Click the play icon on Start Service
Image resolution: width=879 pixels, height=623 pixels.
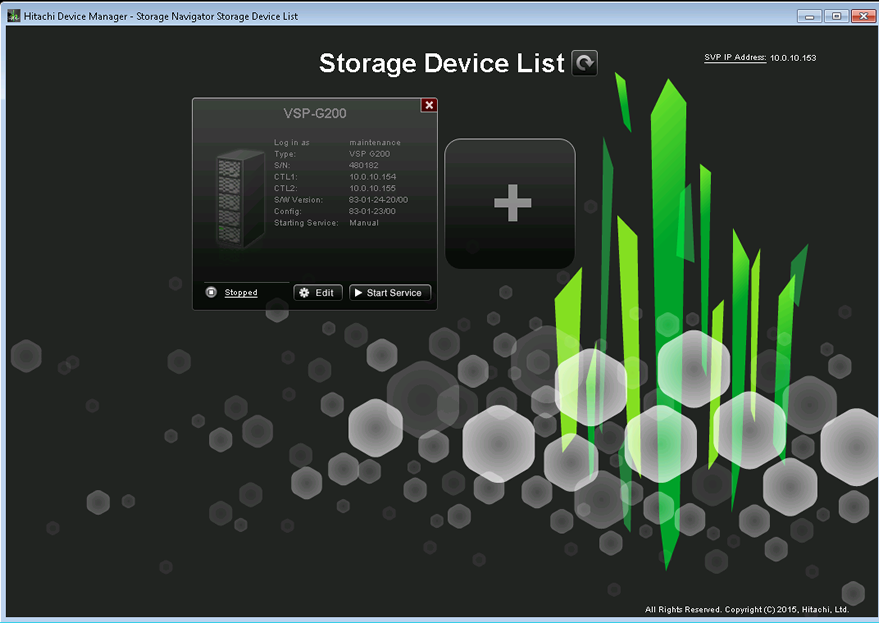359,292
